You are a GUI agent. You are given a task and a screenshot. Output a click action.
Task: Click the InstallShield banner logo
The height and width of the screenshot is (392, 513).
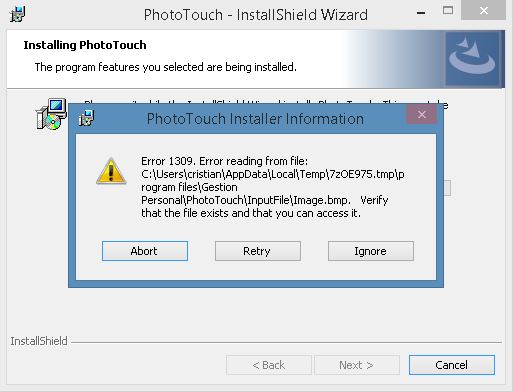(473, 59)
